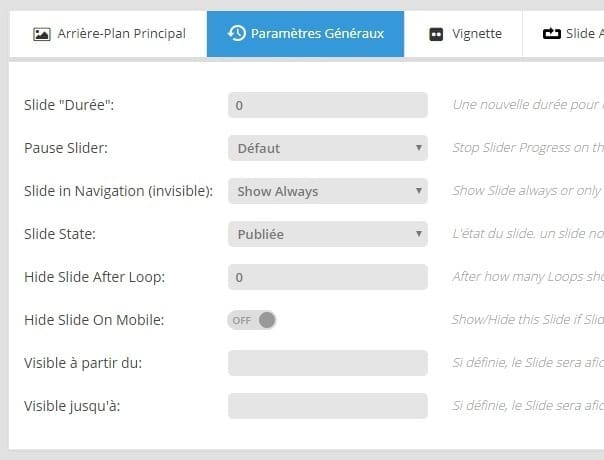
Task: Click the Visible jusqu'à date field
Action: [328, 406]
